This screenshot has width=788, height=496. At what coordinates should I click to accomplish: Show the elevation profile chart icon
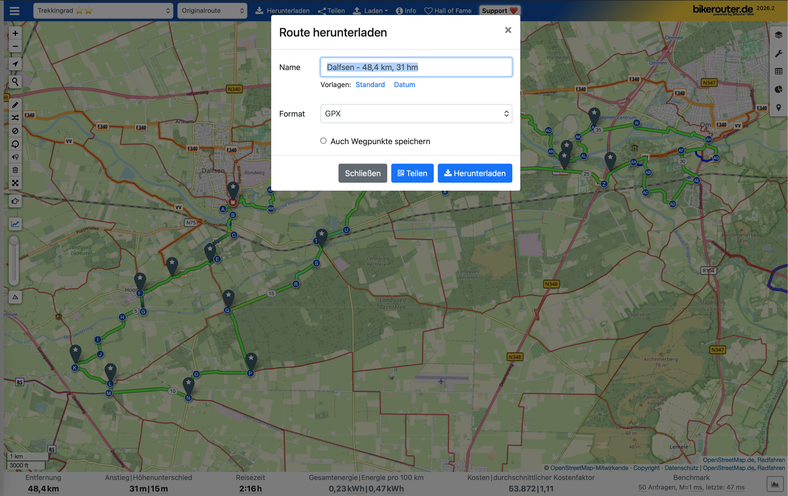[x=15, y=224]
